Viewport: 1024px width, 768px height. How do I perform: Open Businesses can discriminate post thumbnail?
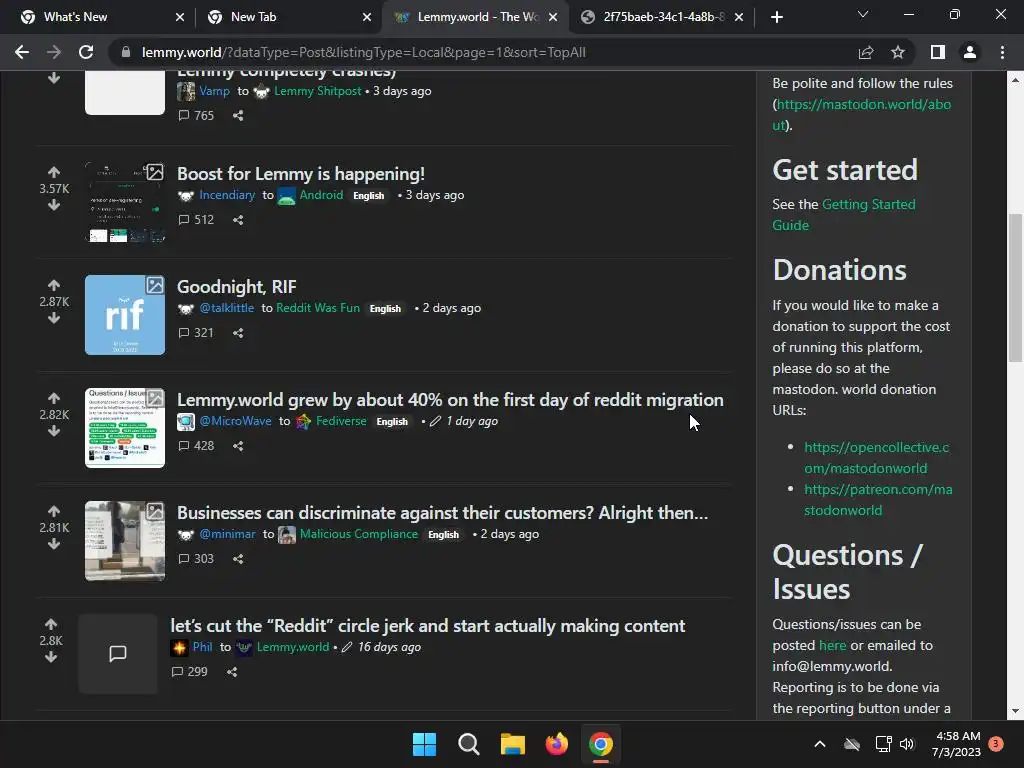(x=125, y=541)
